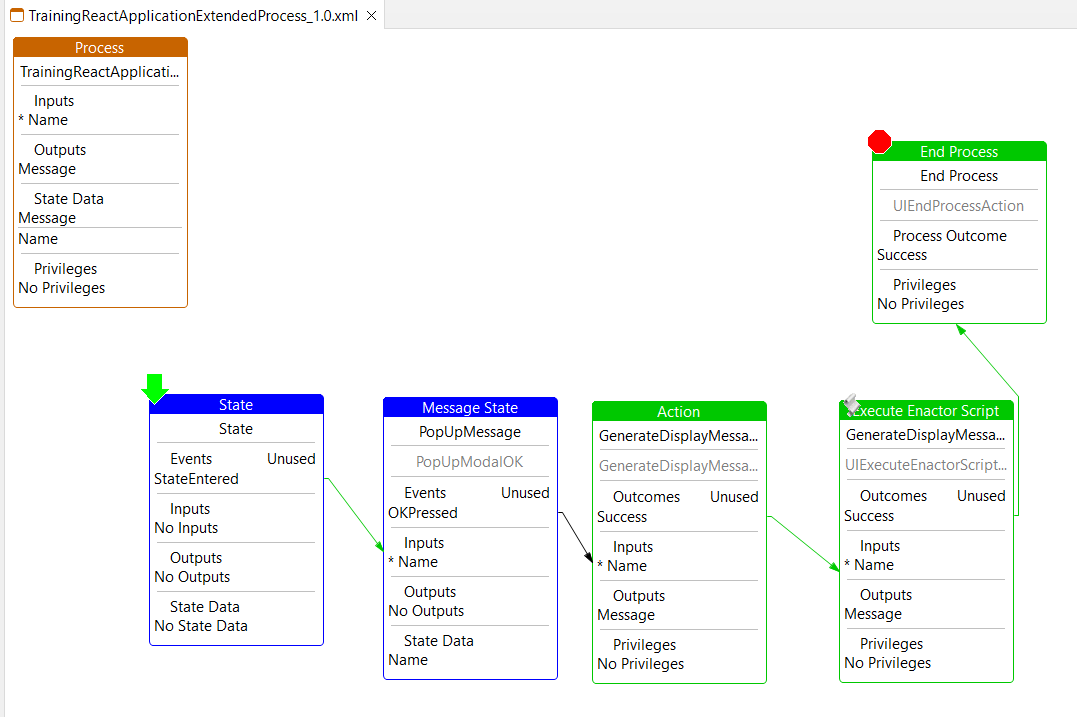The width and height of the screenshot is (1077, 717).
Task: Click No Inputs in State node
Action: coord(186,528)
